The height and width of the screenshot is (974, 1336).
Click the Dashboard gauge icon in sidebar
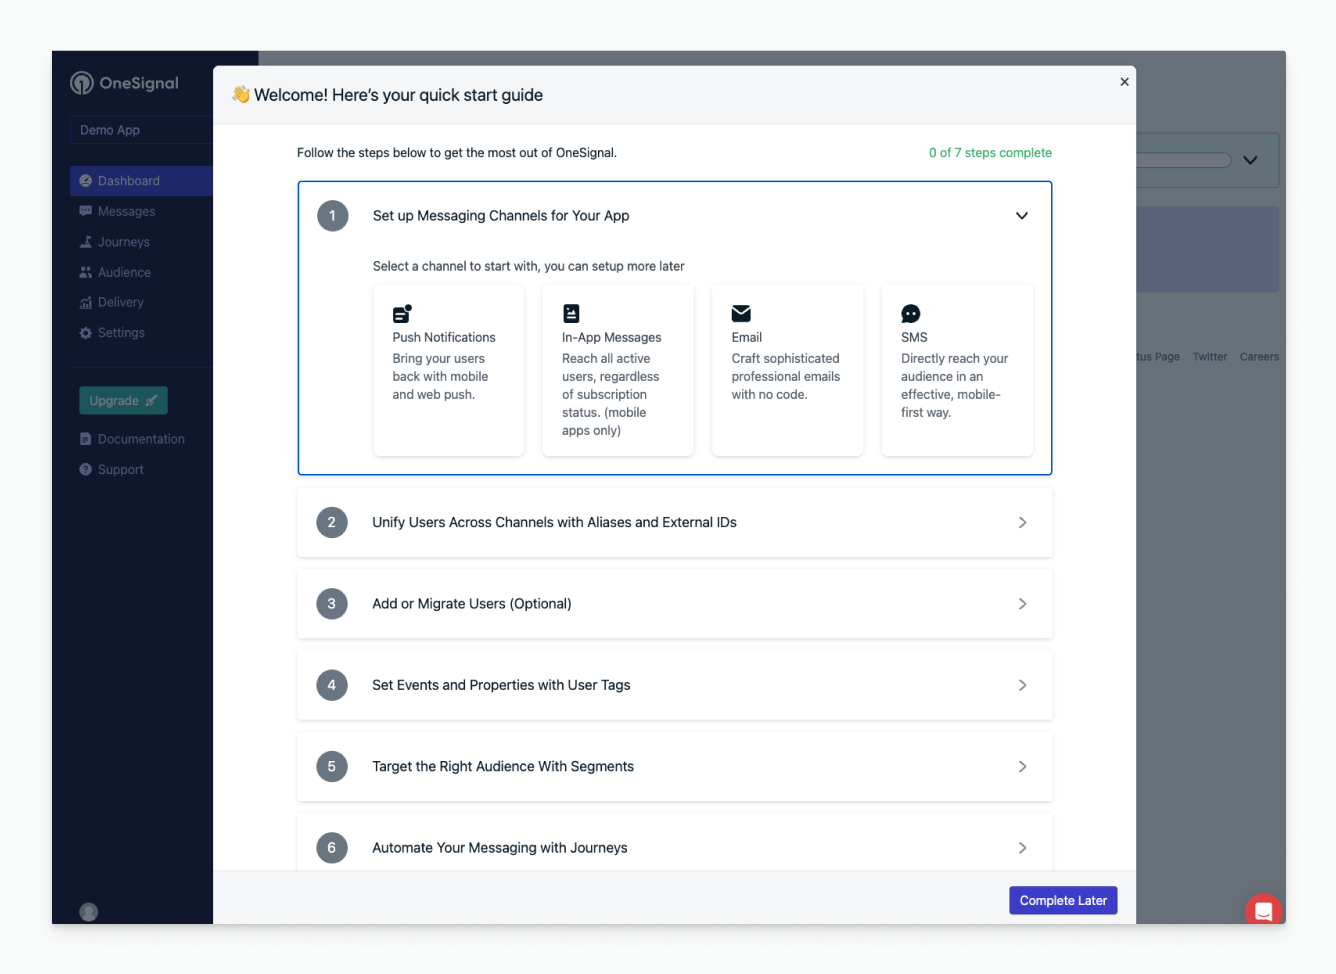click(86, 181)
